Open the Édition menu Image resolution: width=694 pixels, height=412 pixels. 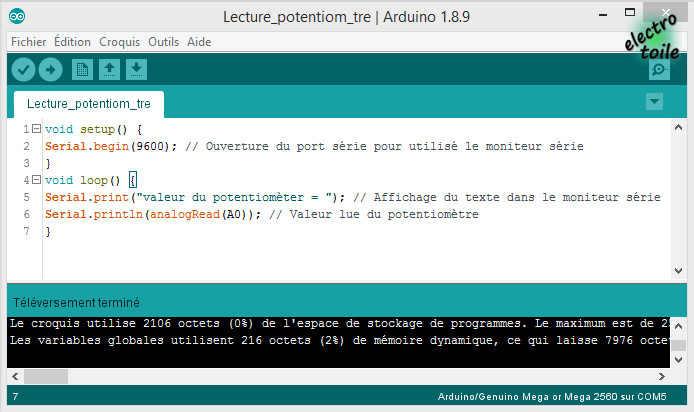pyautogui.click(x=72, y=42)
